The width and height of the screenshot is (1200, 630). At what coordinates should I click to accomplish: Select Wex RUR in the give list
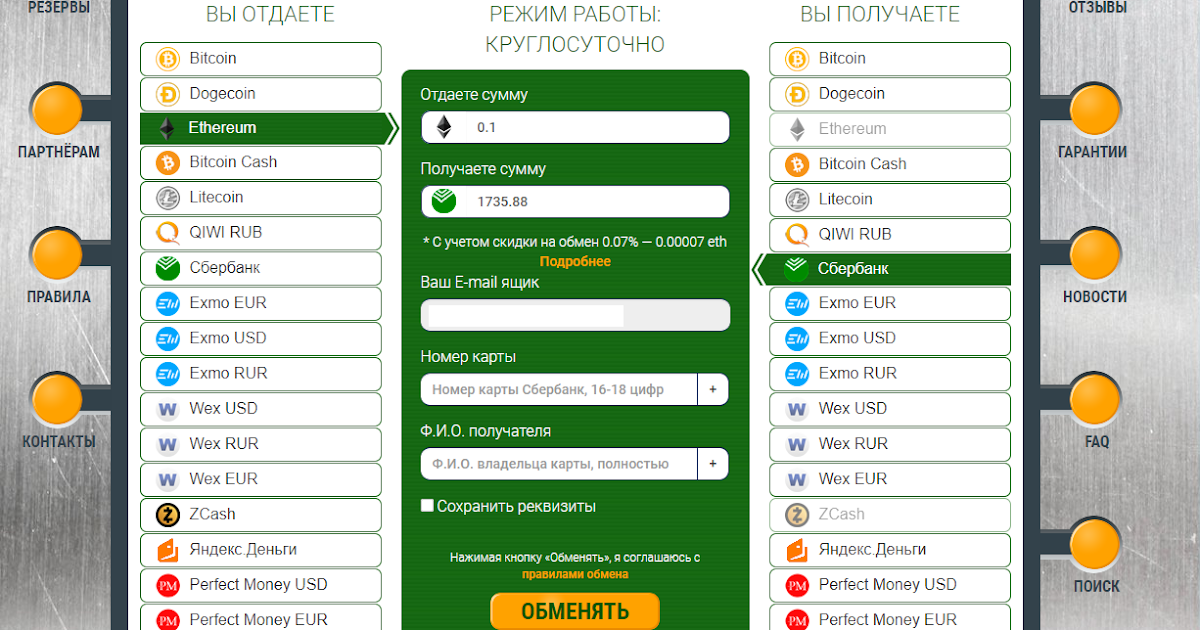(x=261, y=444)
